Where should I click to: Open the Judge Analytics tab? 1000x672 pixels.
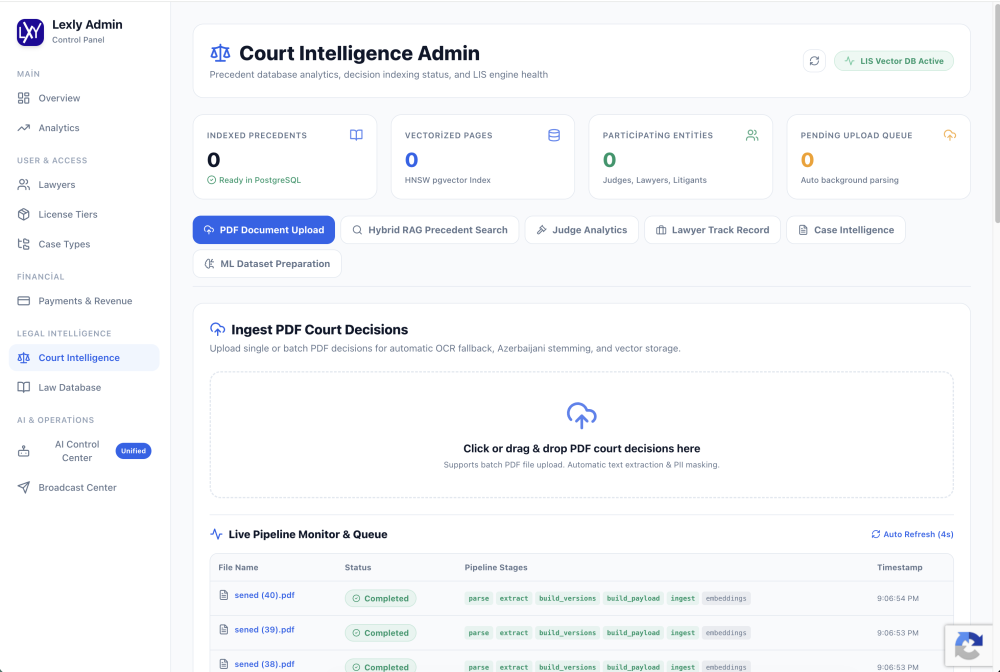582,230
